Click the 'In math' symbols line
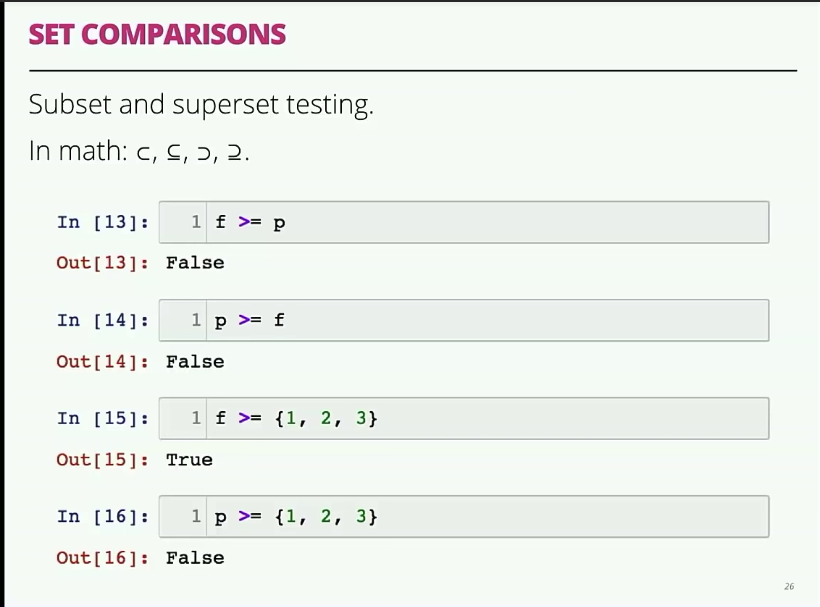820x607 pixels. coord(139,152)
